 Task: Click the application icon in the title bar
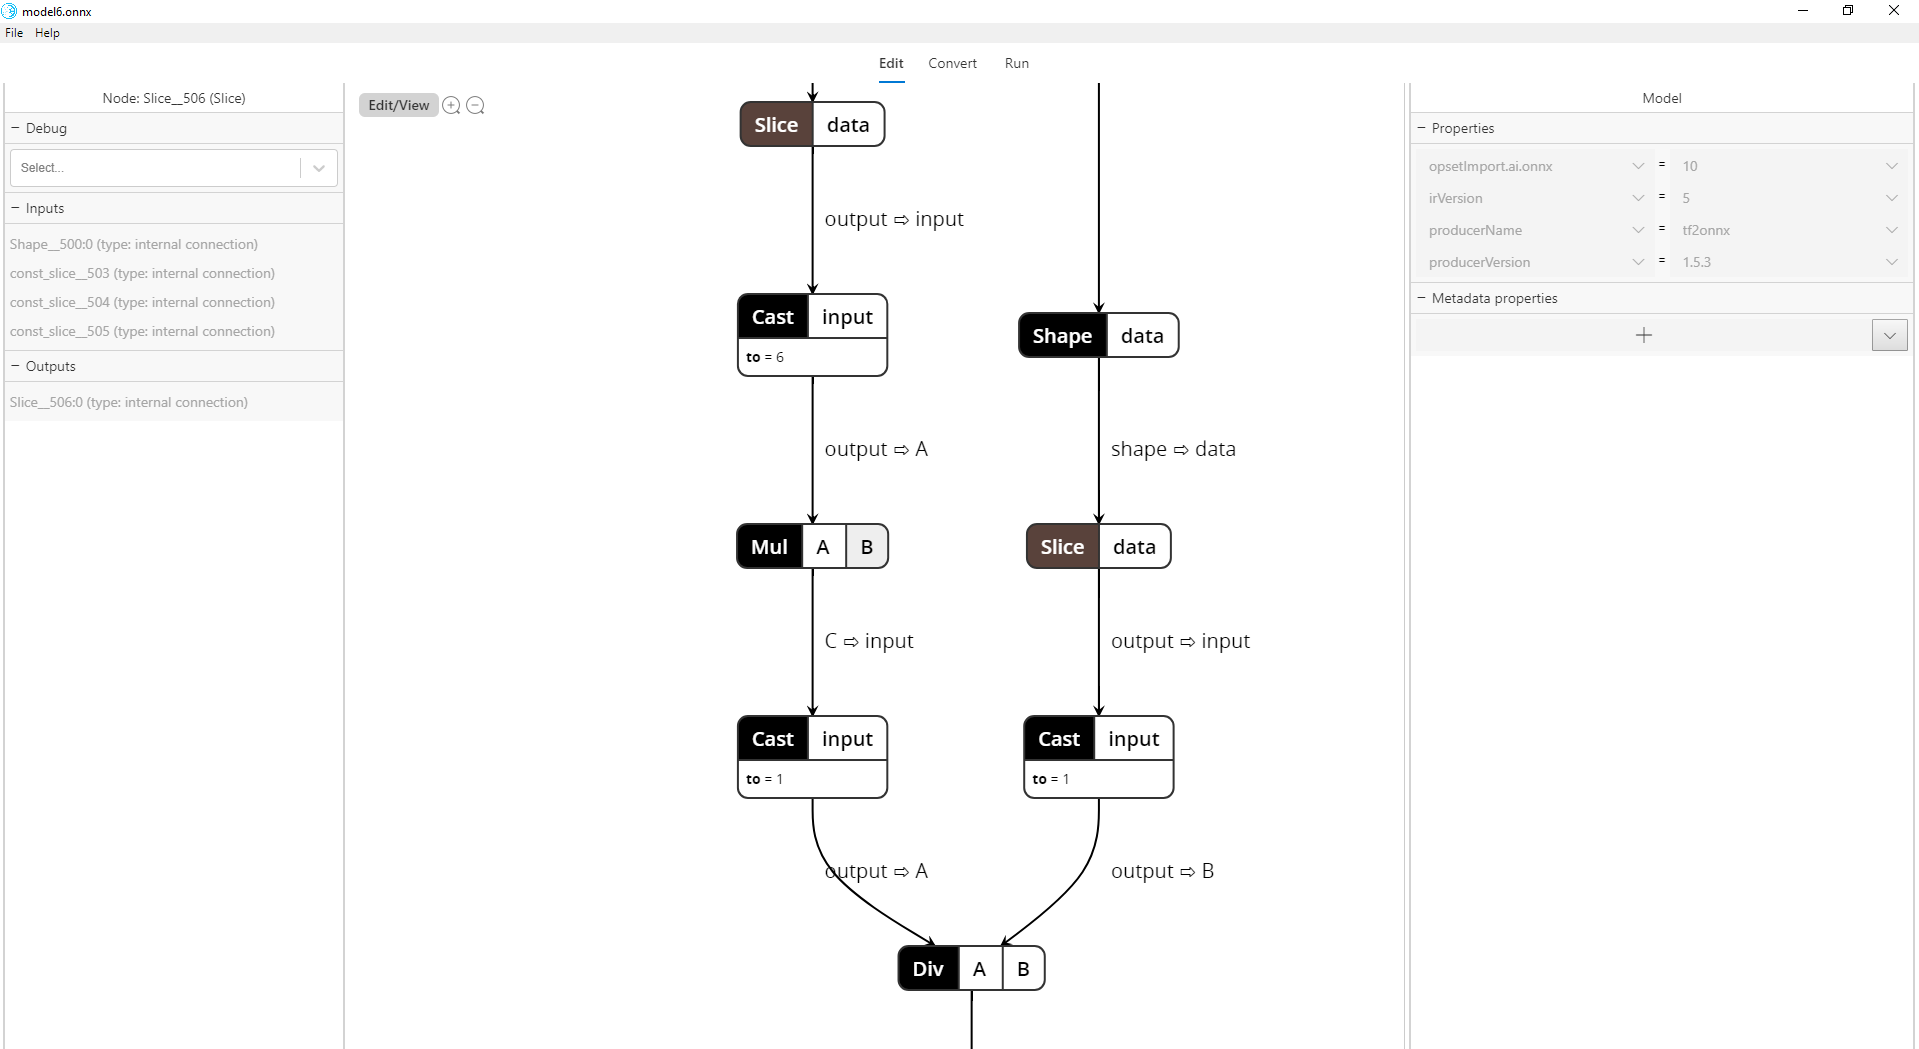point(10,11)
